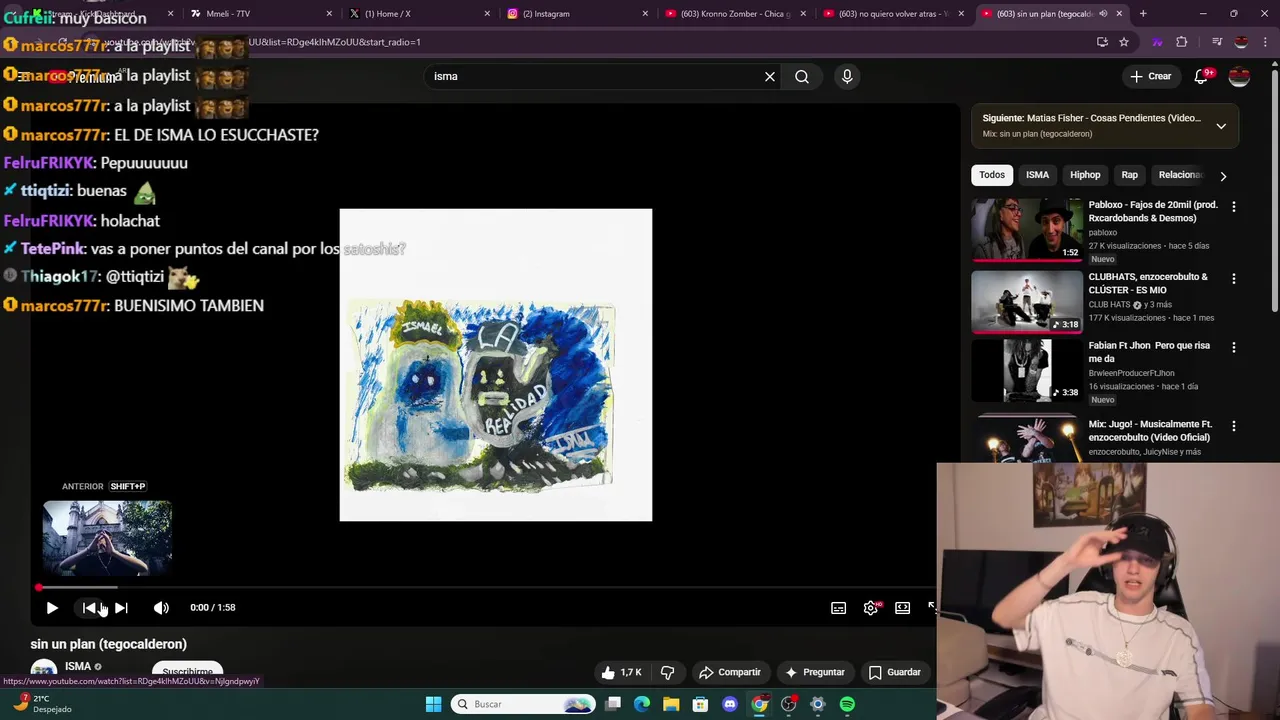Switch to the Kronno Zomber browser tab
The image size is (1280, 720).
tap(736, 14)
